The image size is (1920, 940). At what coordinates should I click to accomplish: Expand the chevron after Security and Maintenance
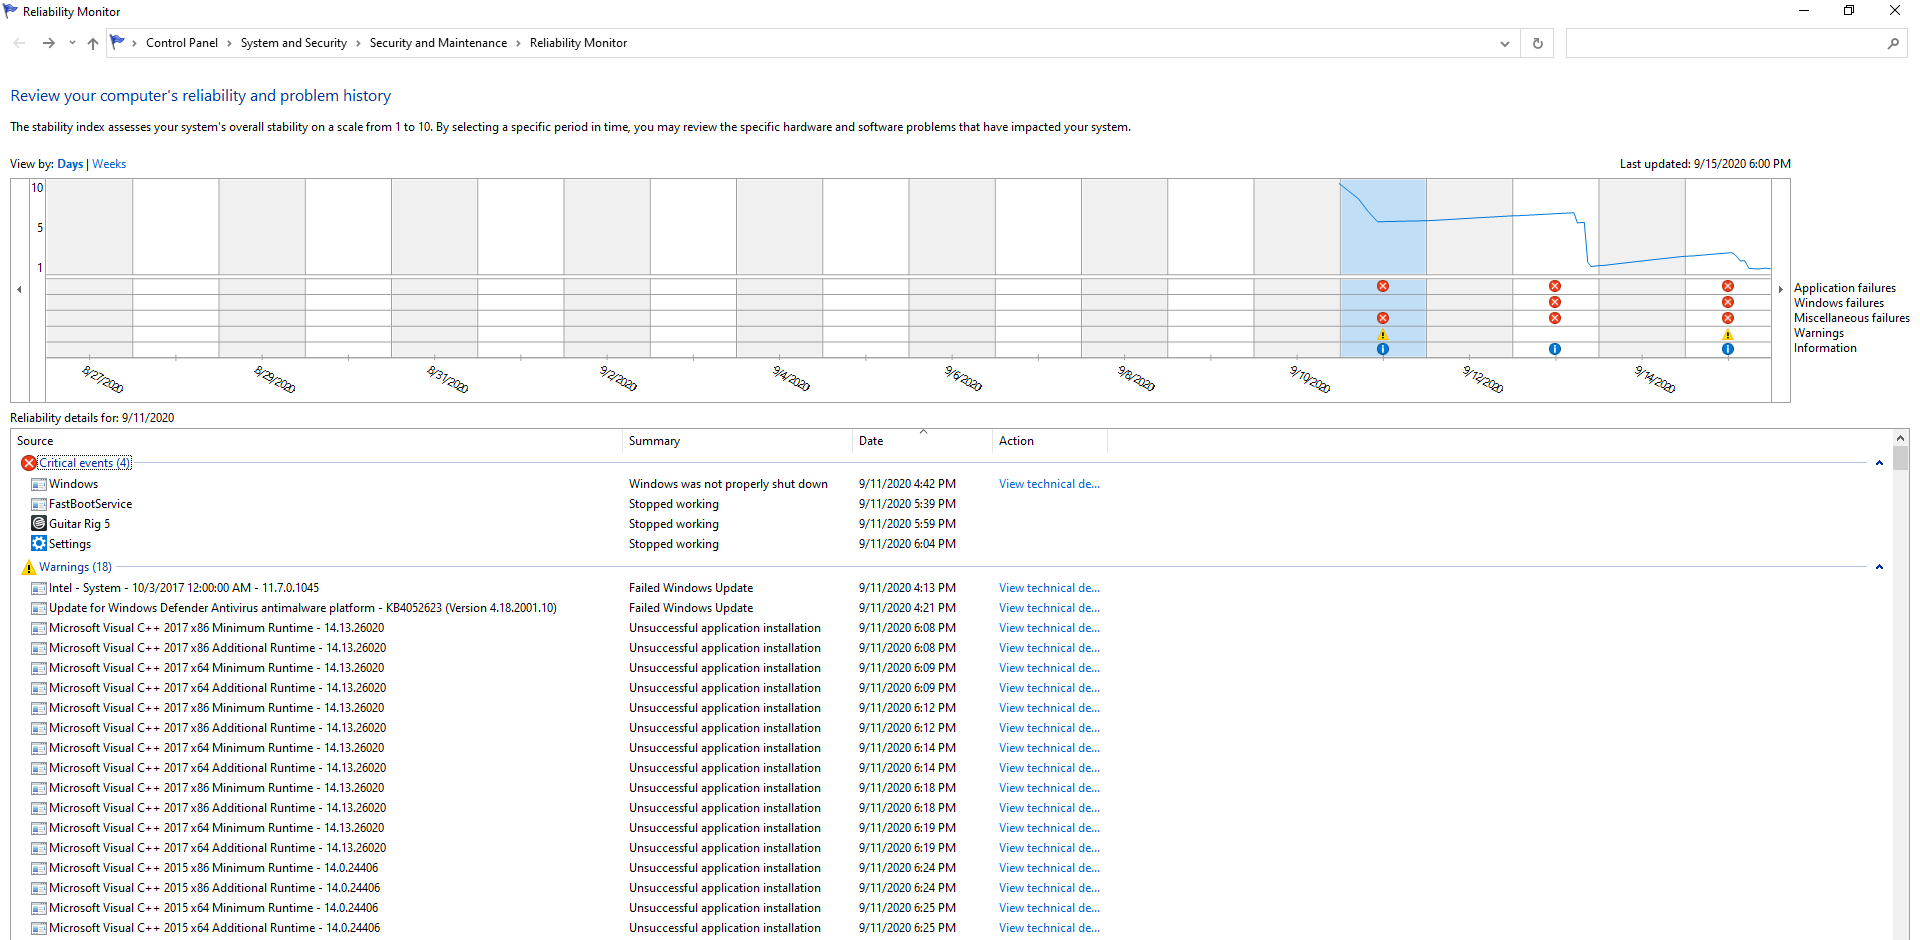[518, 43]
